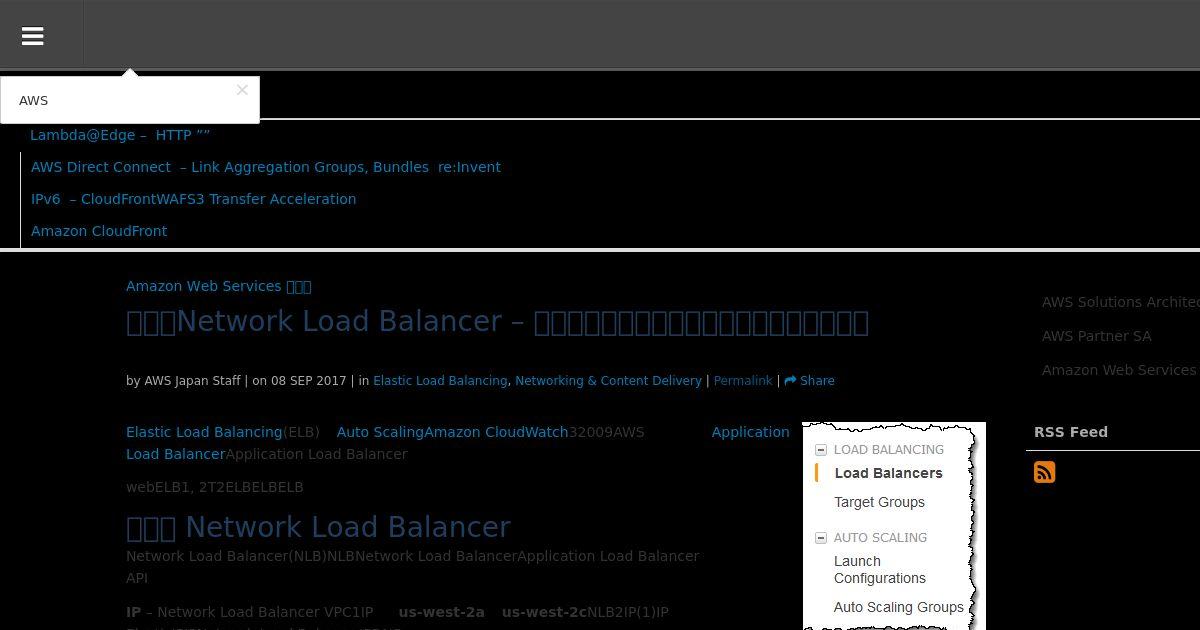
Task: Collapse the LOAD BALANCING section
Action: click(x=821, y=450)
